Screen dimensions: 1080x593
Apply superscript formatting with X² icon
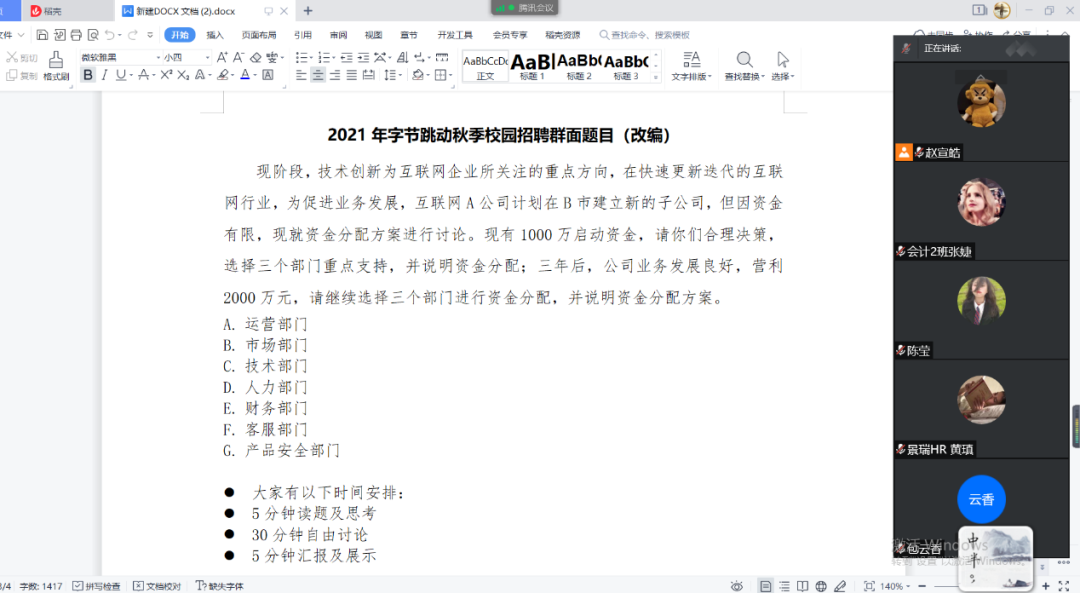[x=166, y=75]
